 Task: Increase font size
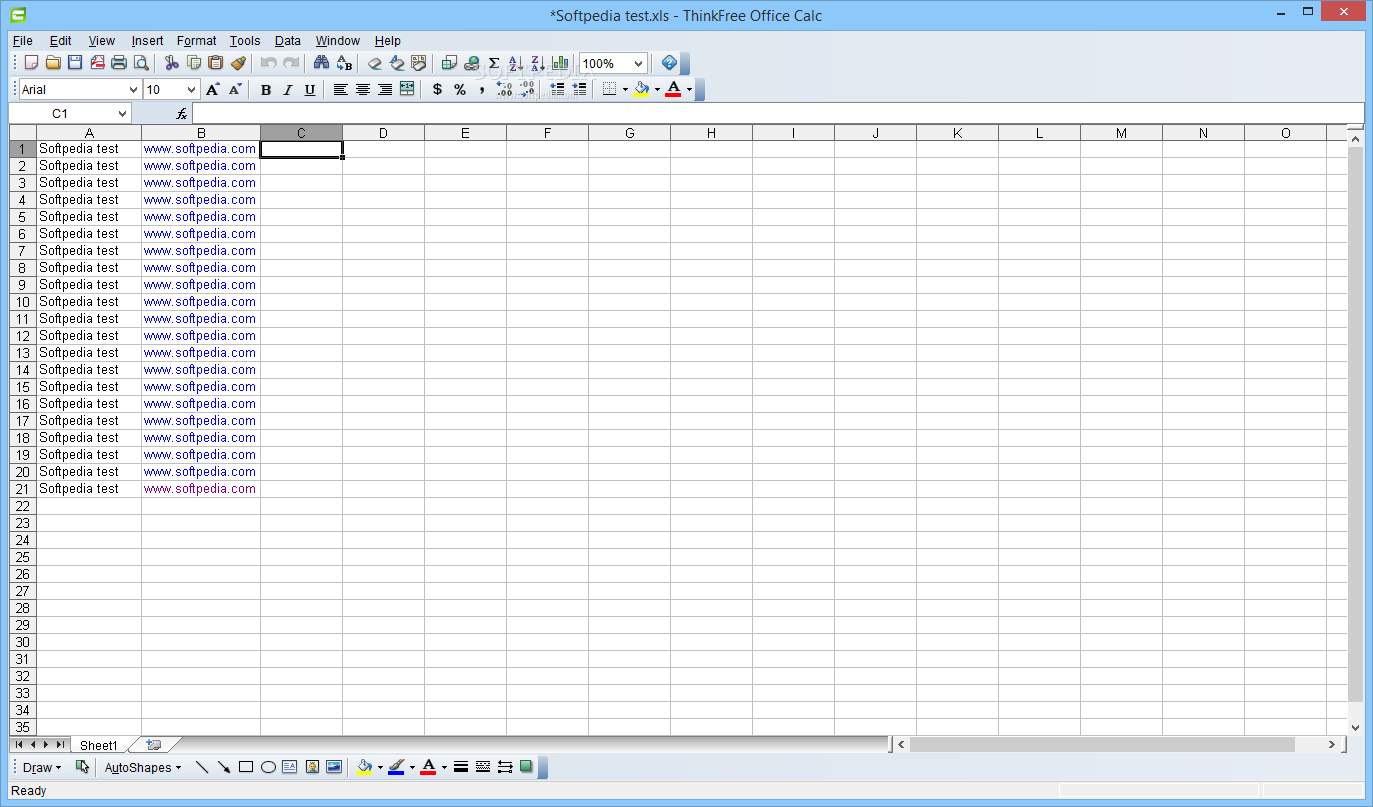point(213,89)
